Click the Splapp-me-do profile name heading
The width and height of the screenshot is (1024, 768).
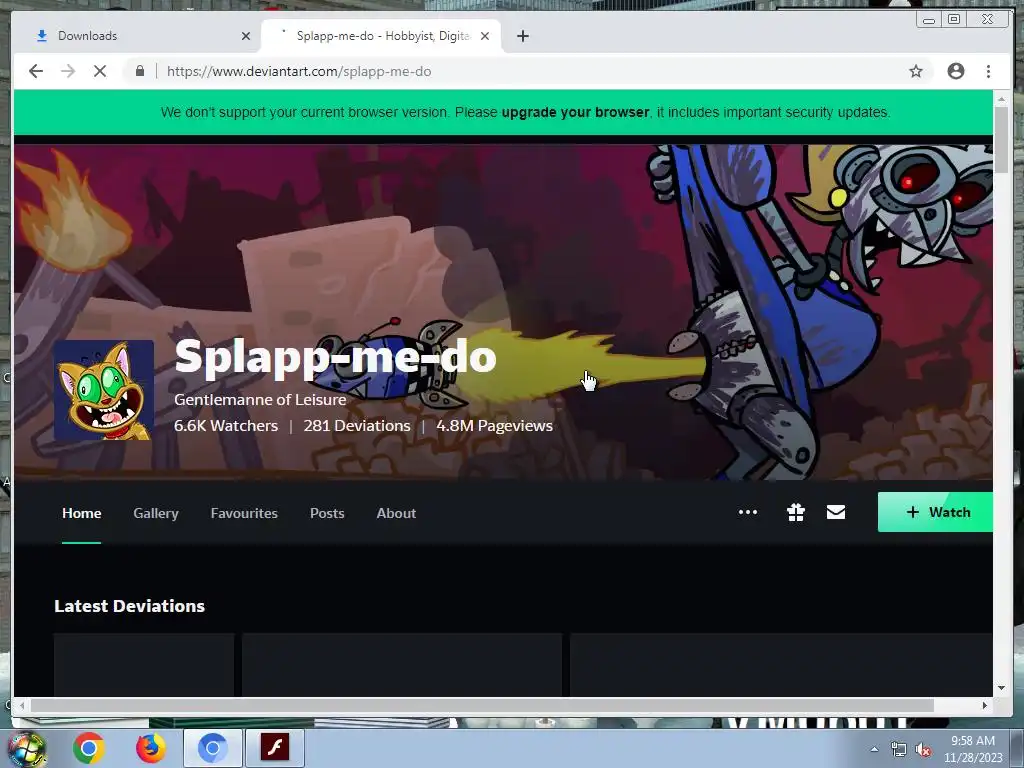335,356
